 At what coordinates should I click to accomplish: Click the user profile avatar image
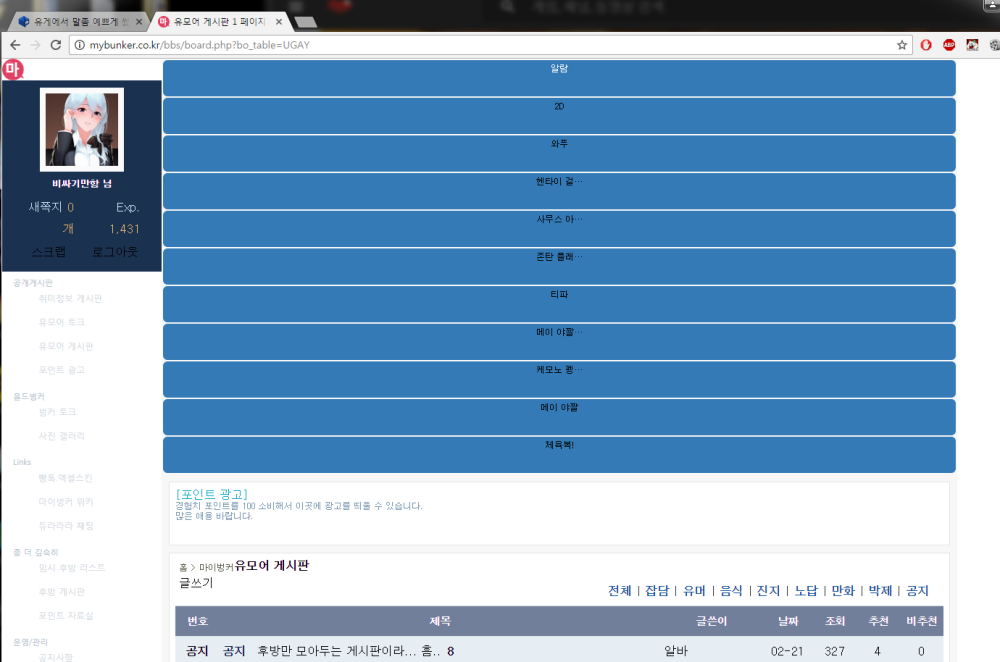tap(82, 130)
